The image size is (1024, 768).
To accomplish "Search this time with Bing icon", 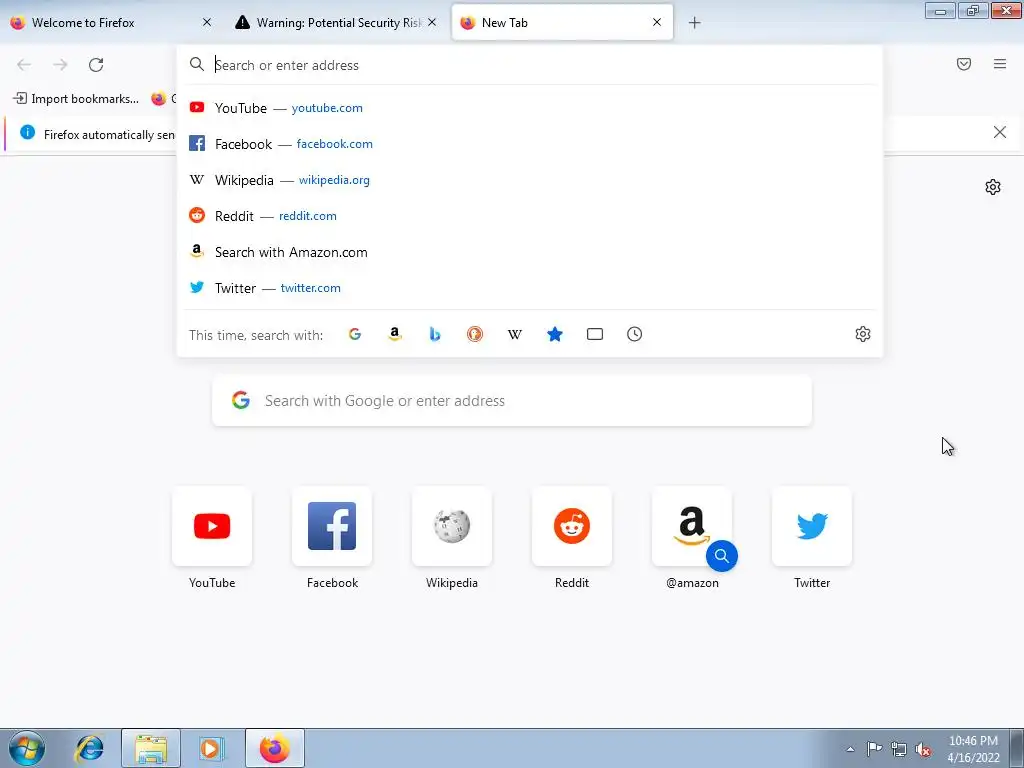I will [435, 334].
